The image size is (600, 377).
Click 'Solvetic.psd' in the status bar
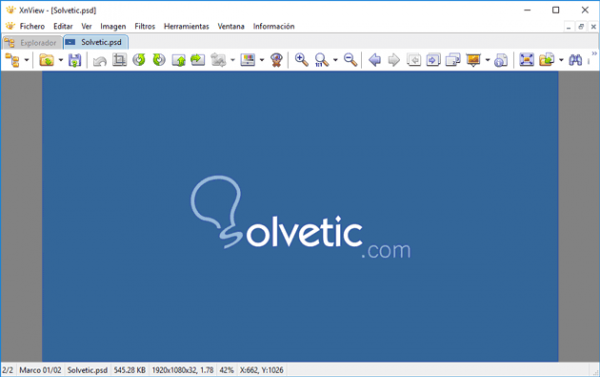point(87,370)
